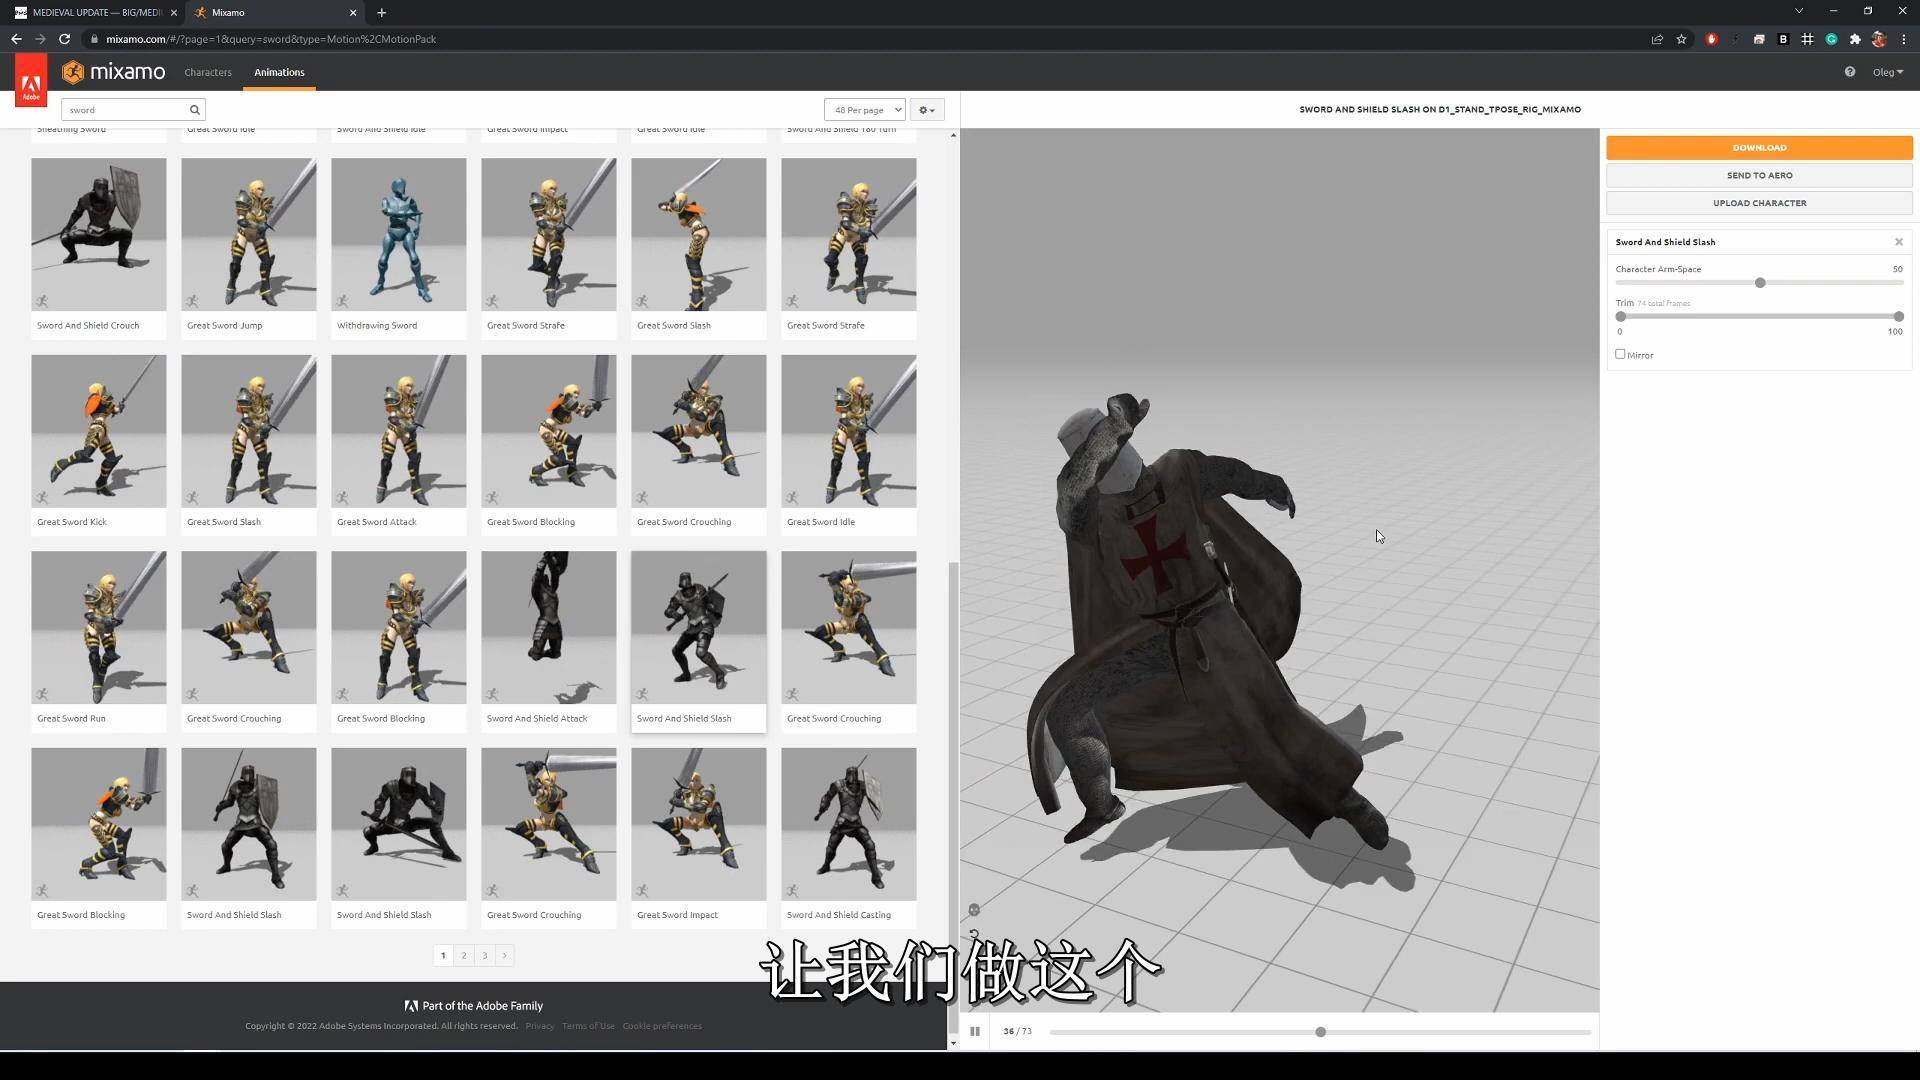
Task: Select Great Sword Jump thumbnail
Action: 249,234
